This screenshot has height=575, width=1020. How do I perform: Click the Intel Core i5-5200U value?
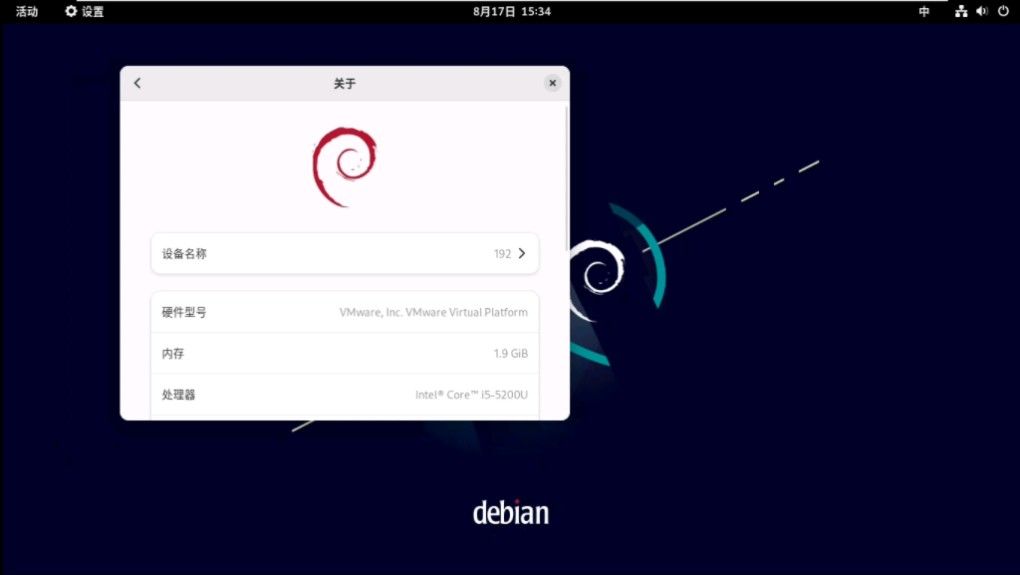[472, 394]
